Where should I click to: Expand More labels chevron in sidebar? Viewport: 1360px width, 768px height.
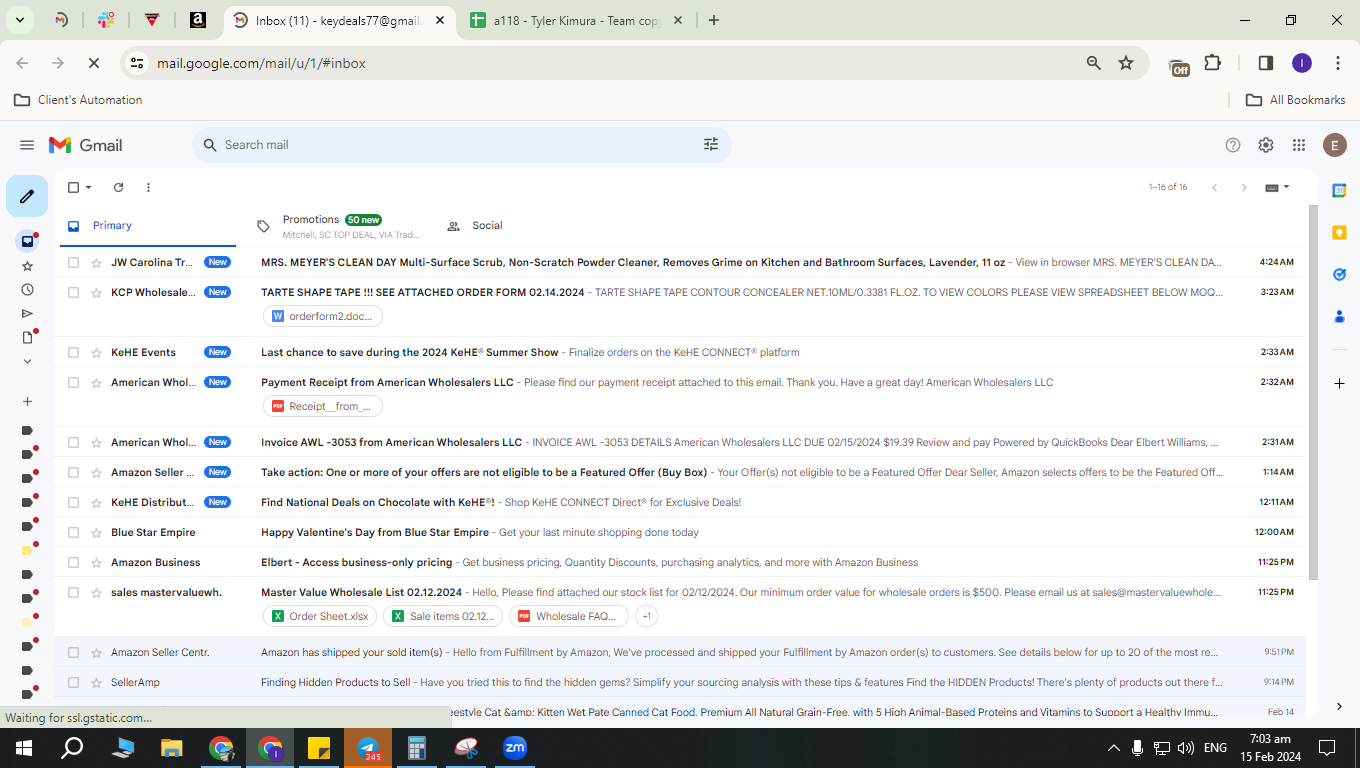click(x=27, y=362)
